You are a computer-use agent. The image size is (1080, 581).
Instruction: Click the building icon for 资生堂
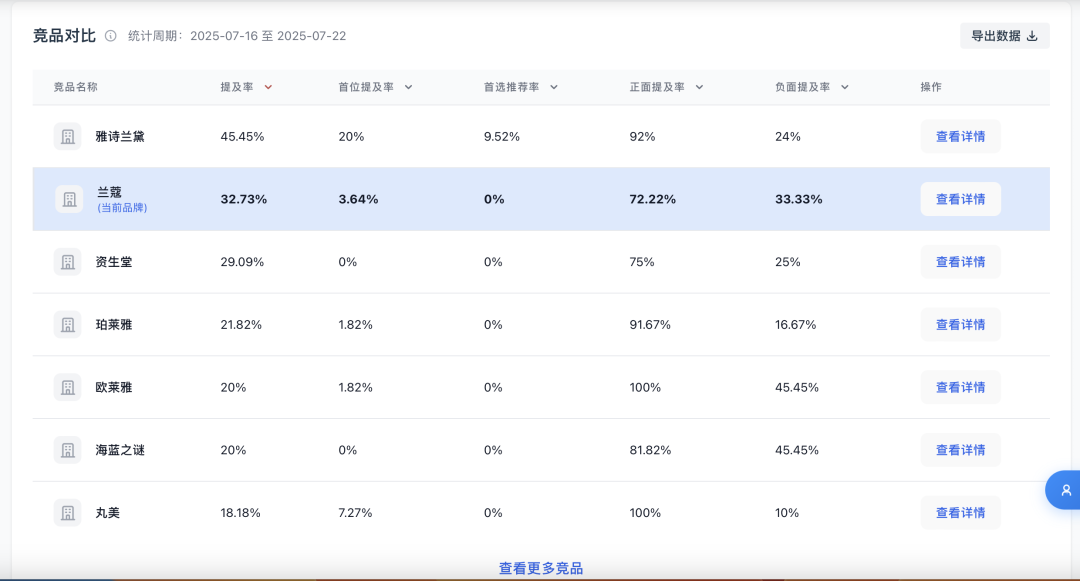(68, 262)
